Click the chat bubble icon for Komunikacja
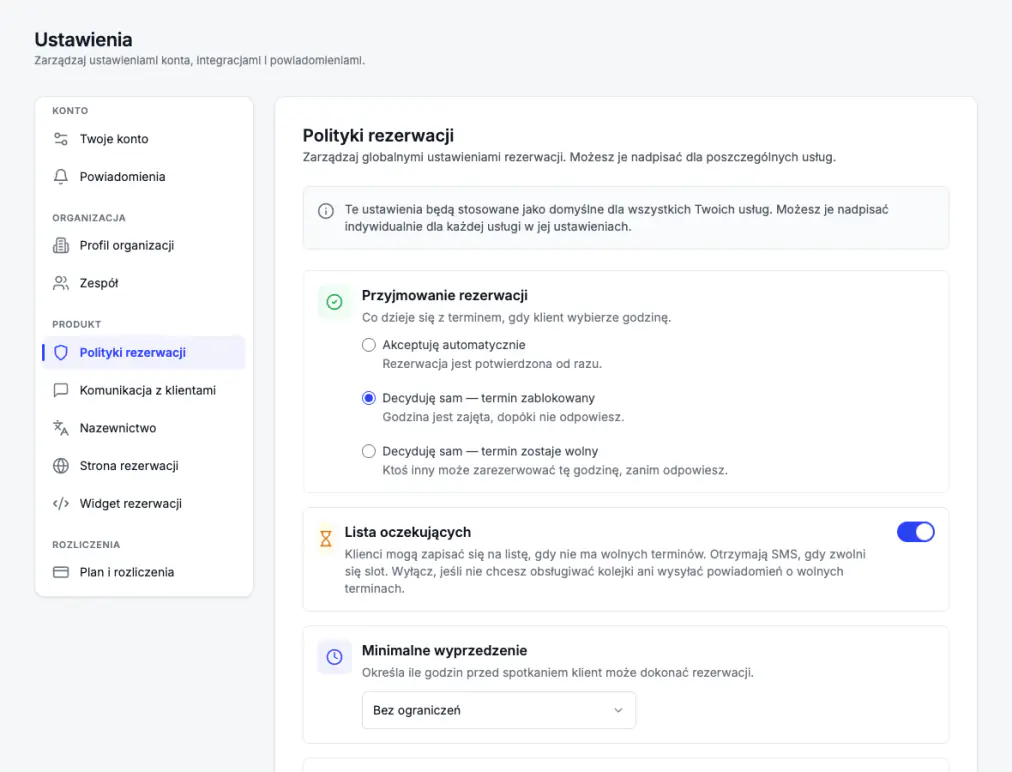 [61, 390]
